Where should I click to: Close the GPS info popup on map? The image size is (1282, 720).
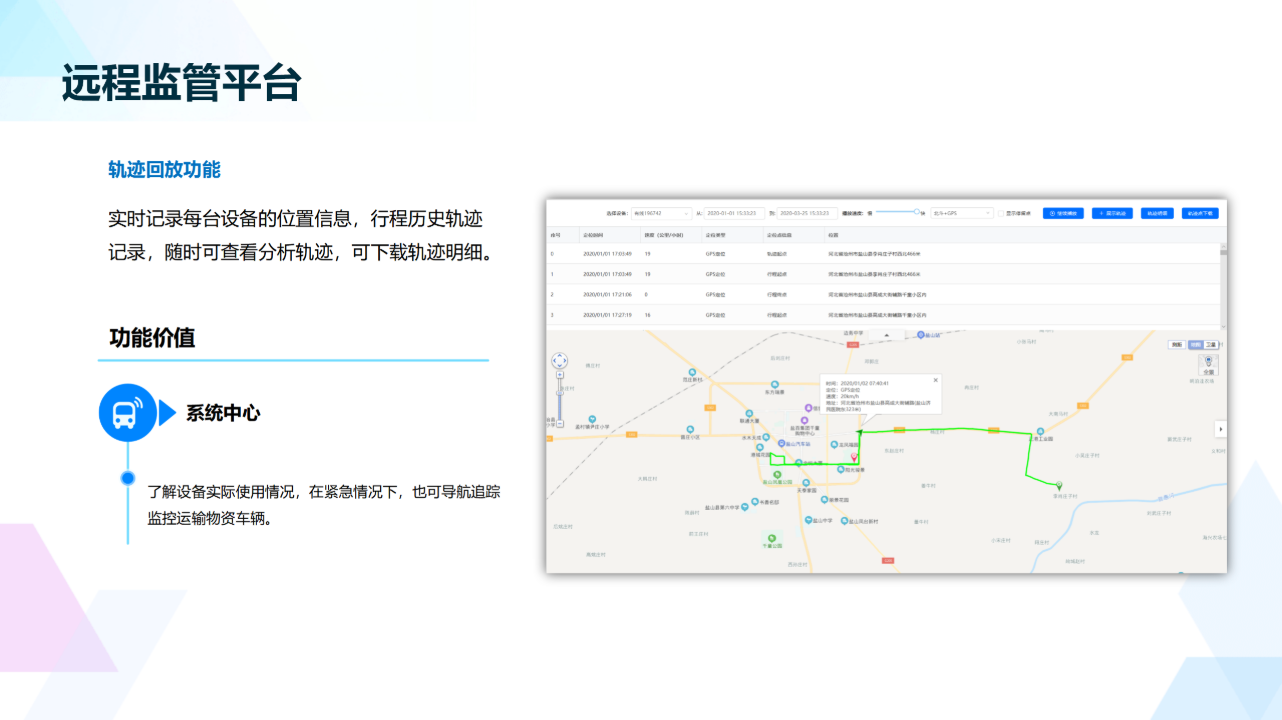pyautogui.click(x=936, y=380)
